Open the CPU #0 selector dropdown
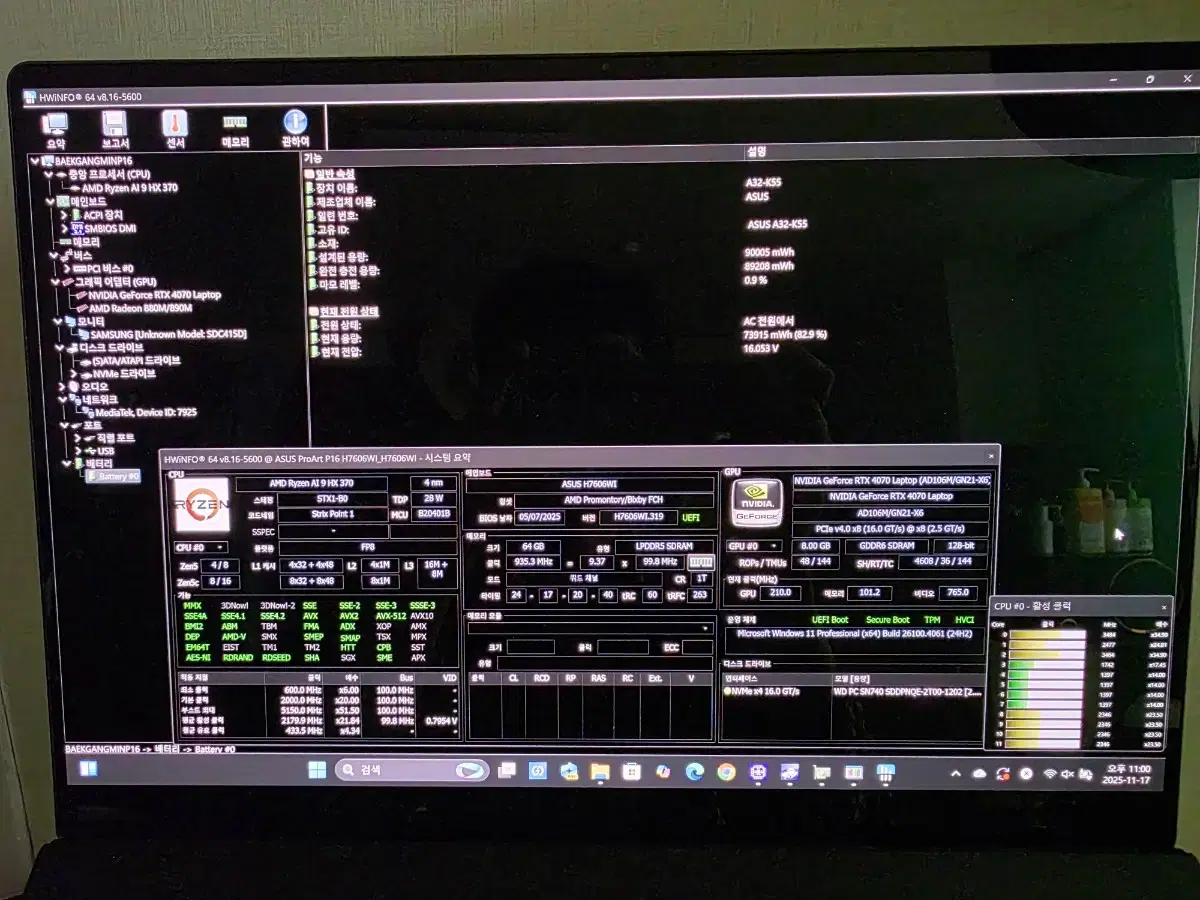The height and width of the screenshot is (900, 1200). coord(200,547)
